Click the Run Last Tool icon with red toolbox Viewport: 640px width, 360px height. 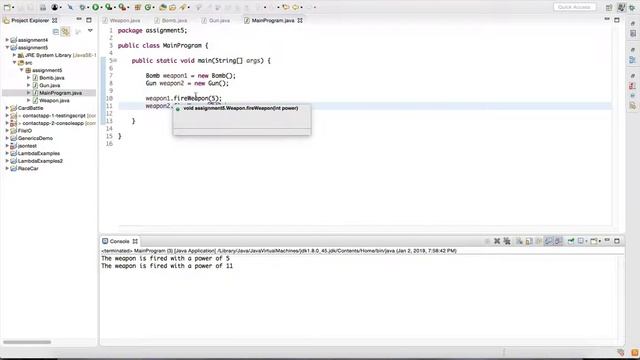(x=122, y=7)
